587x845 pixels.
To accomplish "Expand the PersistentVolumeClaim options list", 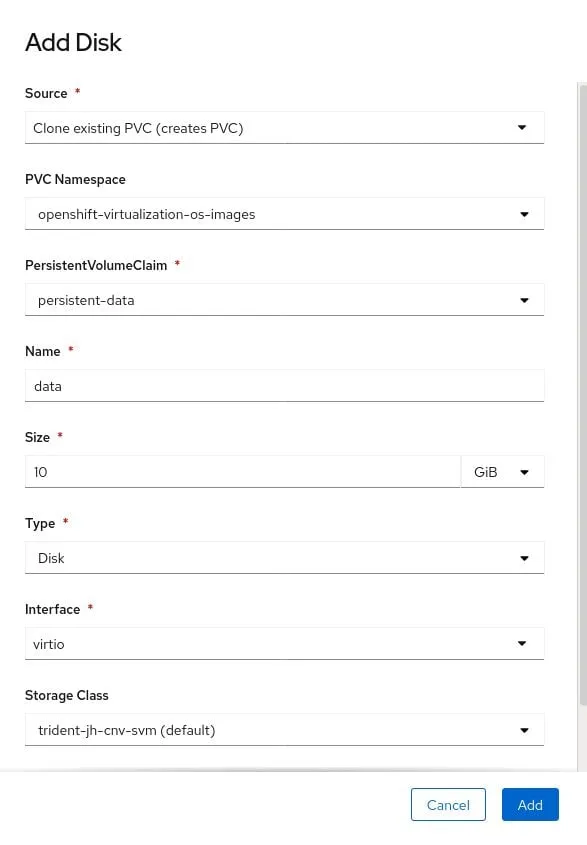I will click(x=285, y=299).
